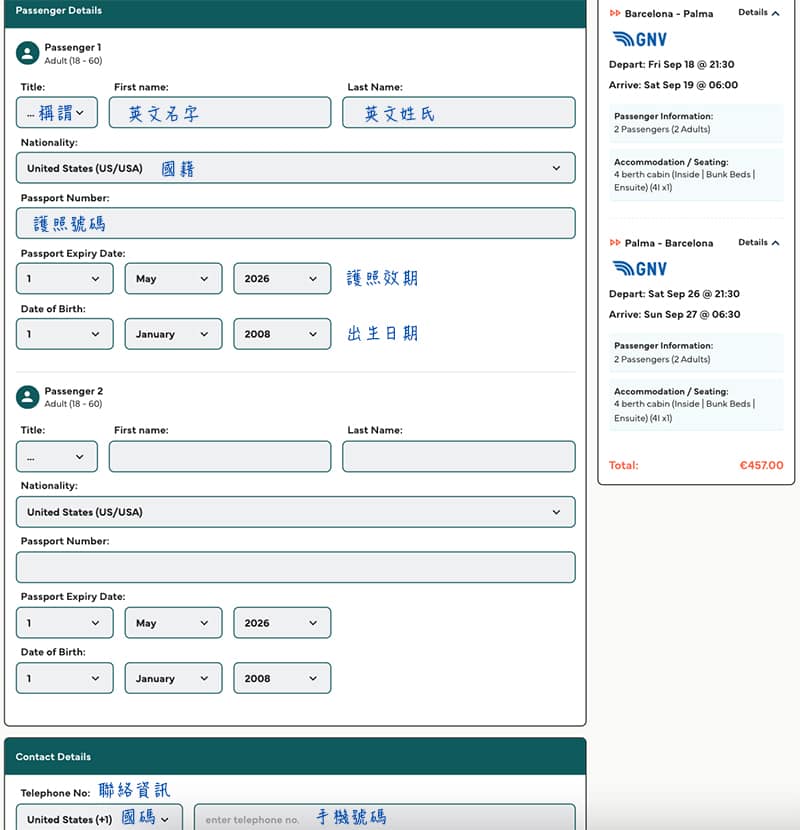Viewport: 800px width, 830px height.
Task: Click the Passenger 1 avatar icon
Action: point(28,53)
